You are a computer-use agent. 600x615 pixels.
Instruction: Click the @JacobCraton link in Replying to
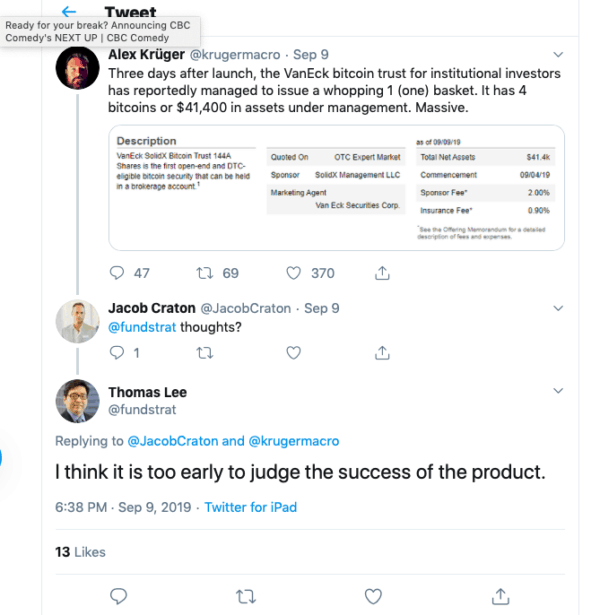172,441
